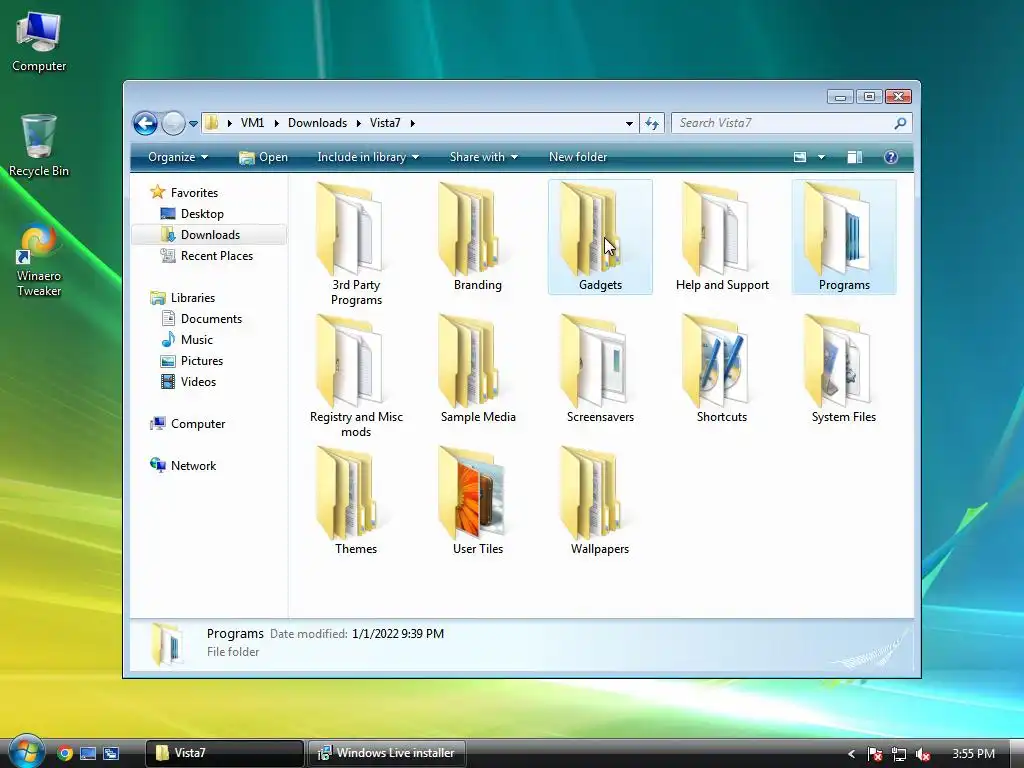Click the Forward navigation arrow
Viewport: 1024px width, 768px height.
coord(173,123)
